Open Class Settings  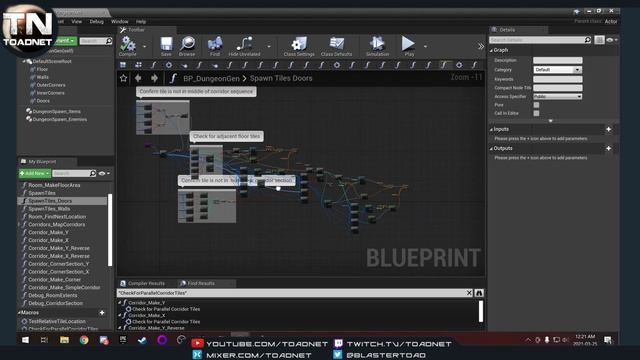point(299,46)
